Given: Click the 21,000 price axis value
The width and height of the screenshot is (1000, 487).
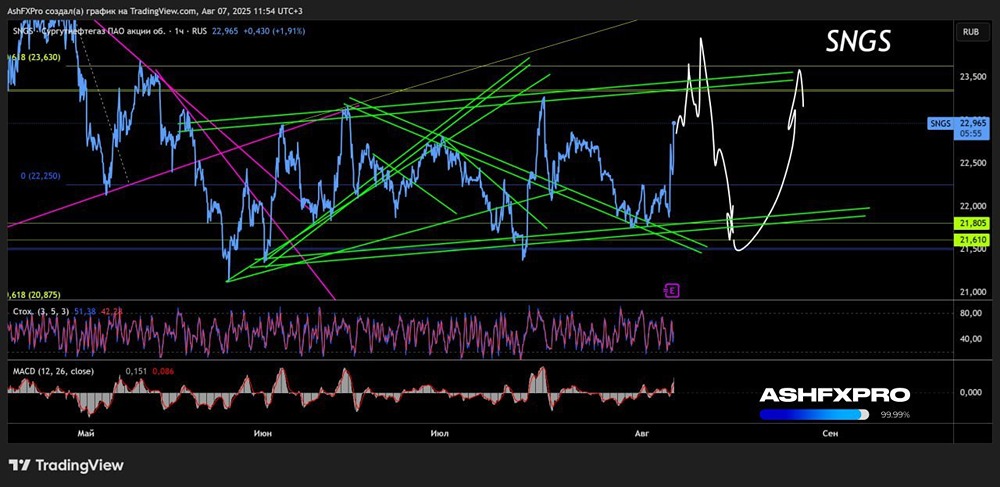Looking at the screenshot, I should tap(973, 293).
